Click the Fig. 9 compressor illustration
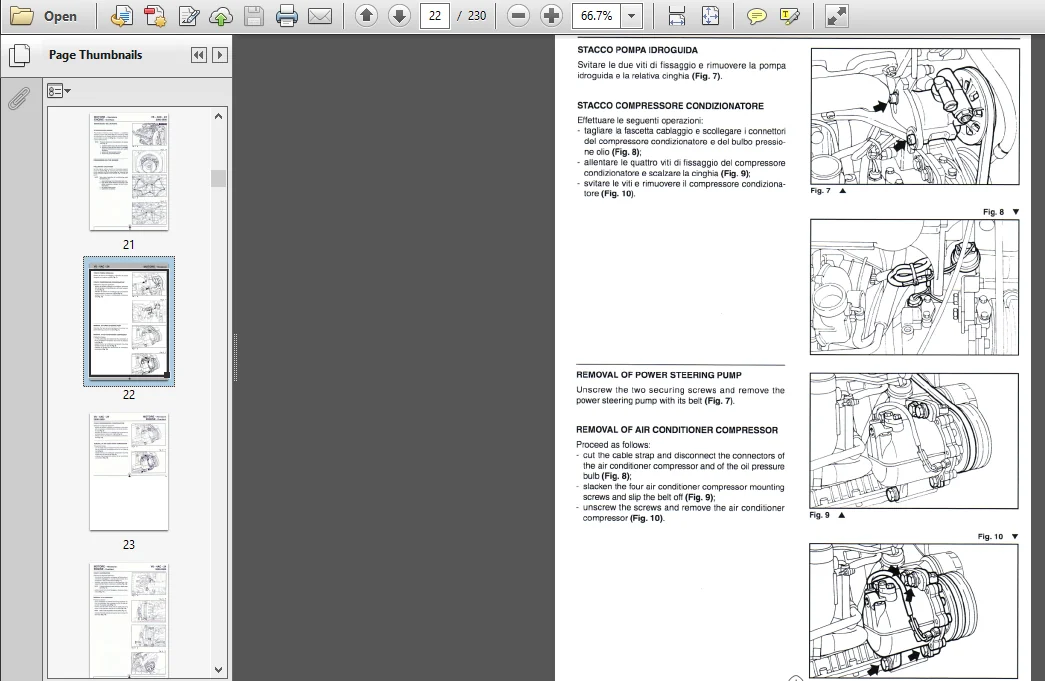The image size is (1045, 681). 914,441
